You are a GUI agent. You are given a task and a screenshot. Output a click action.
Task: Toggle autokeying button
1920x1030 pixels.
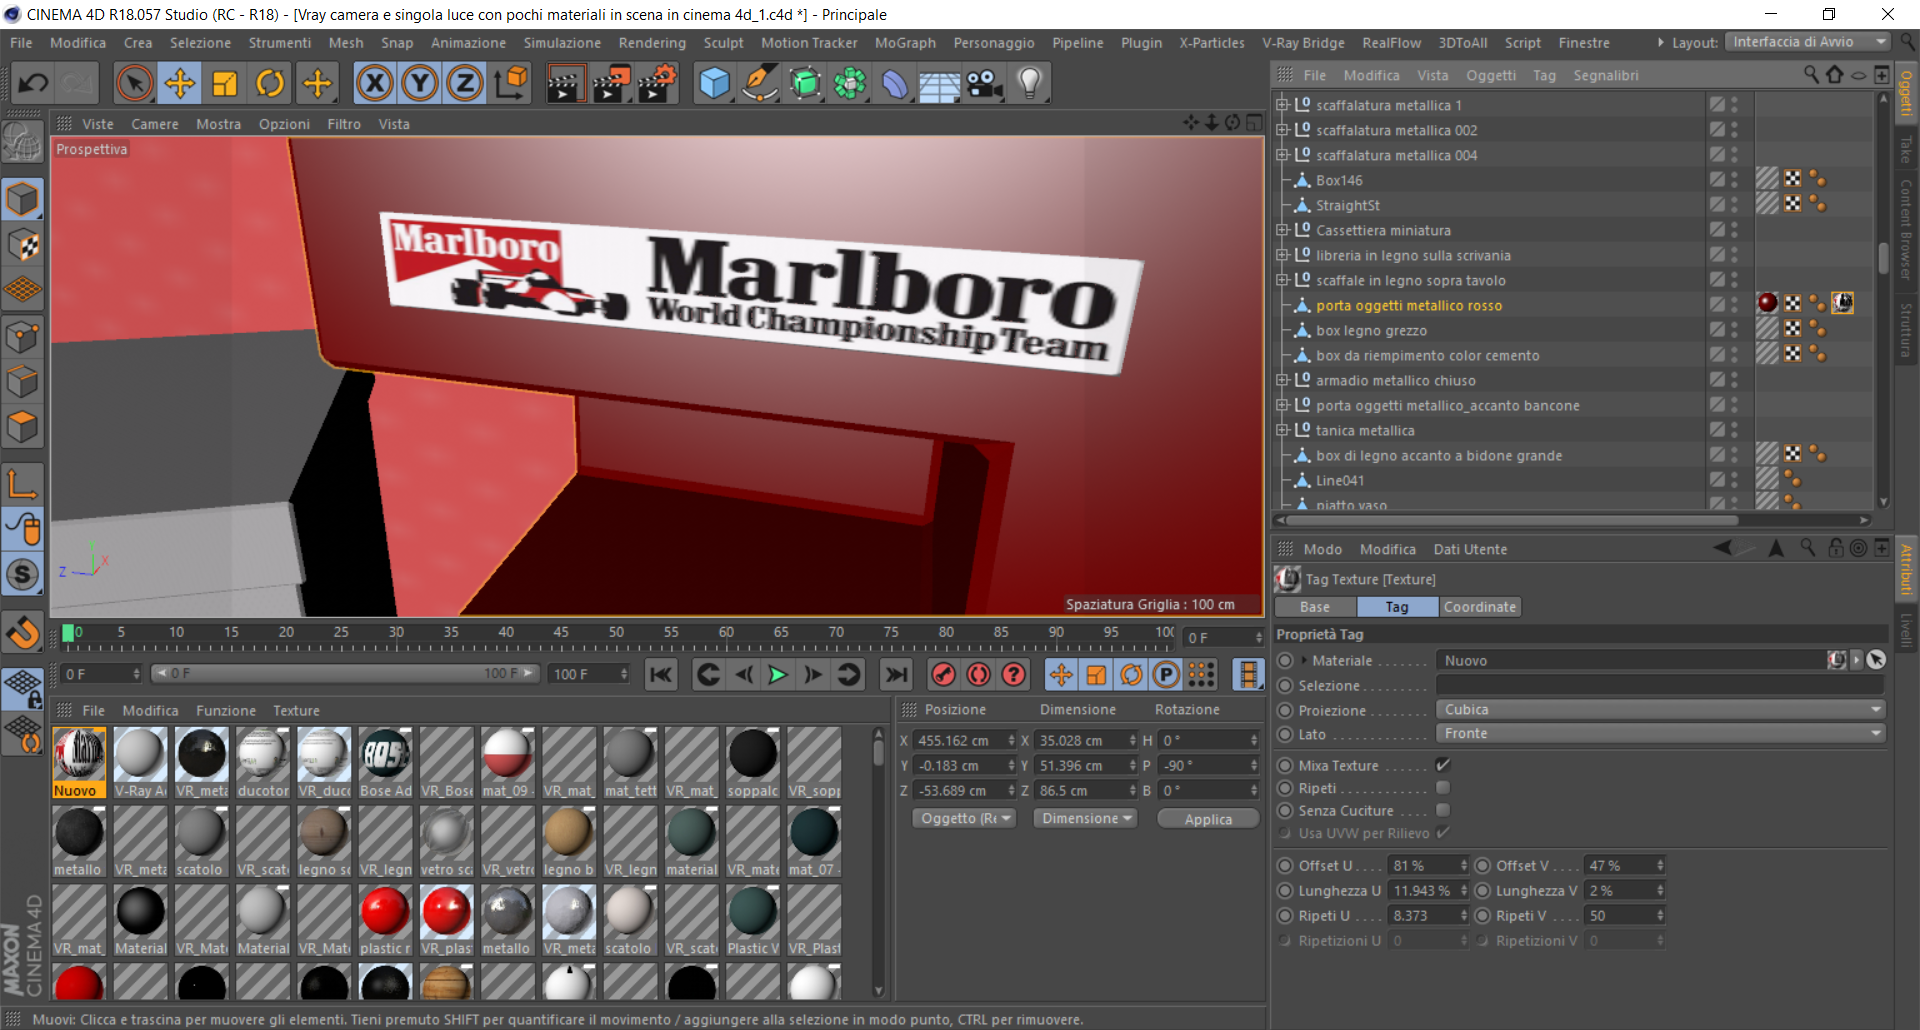(x=979, y=675)
